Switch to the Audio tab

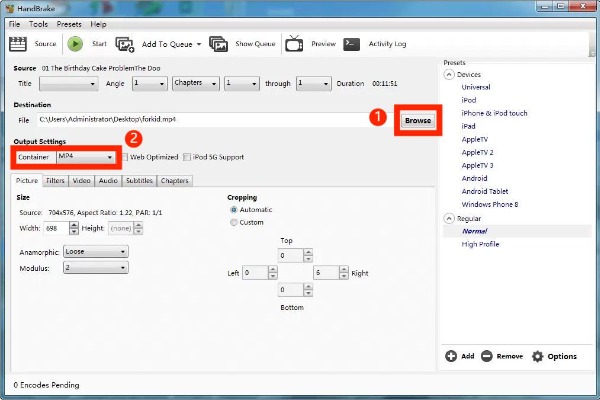click(x=108, y=181)
